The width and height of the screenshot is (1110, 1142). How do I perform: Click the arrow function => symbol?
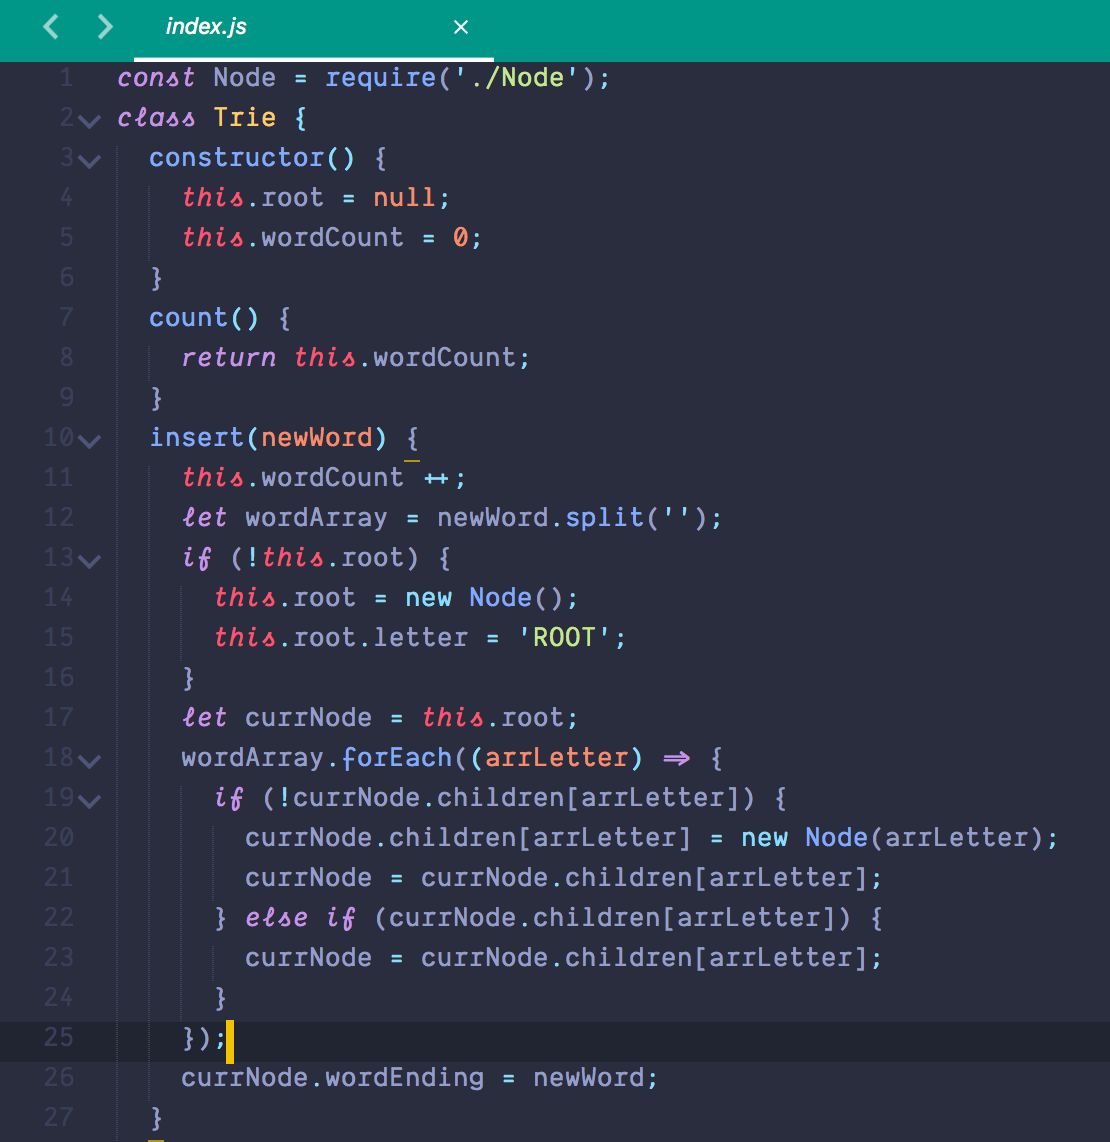pyautogui.click(x=677, y=759)
